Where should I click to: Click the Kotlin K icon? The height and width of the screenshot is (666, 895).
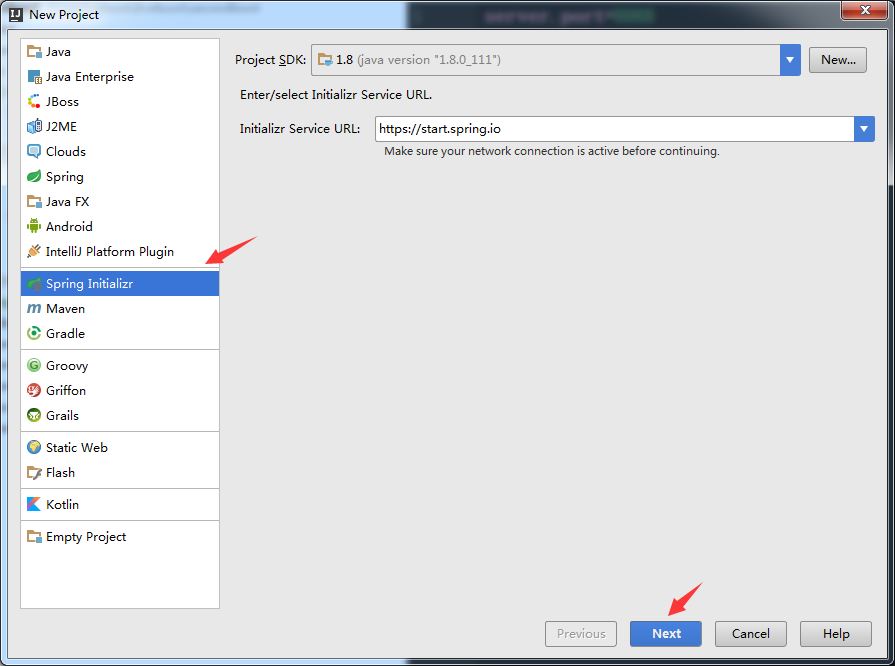tap(34, 504)
